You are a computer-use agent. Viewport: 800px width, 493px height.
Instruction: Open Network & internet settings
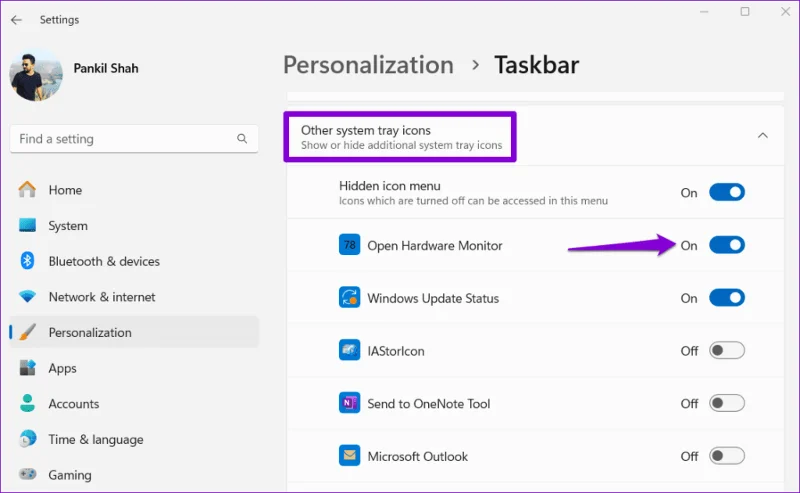(134, 297)
